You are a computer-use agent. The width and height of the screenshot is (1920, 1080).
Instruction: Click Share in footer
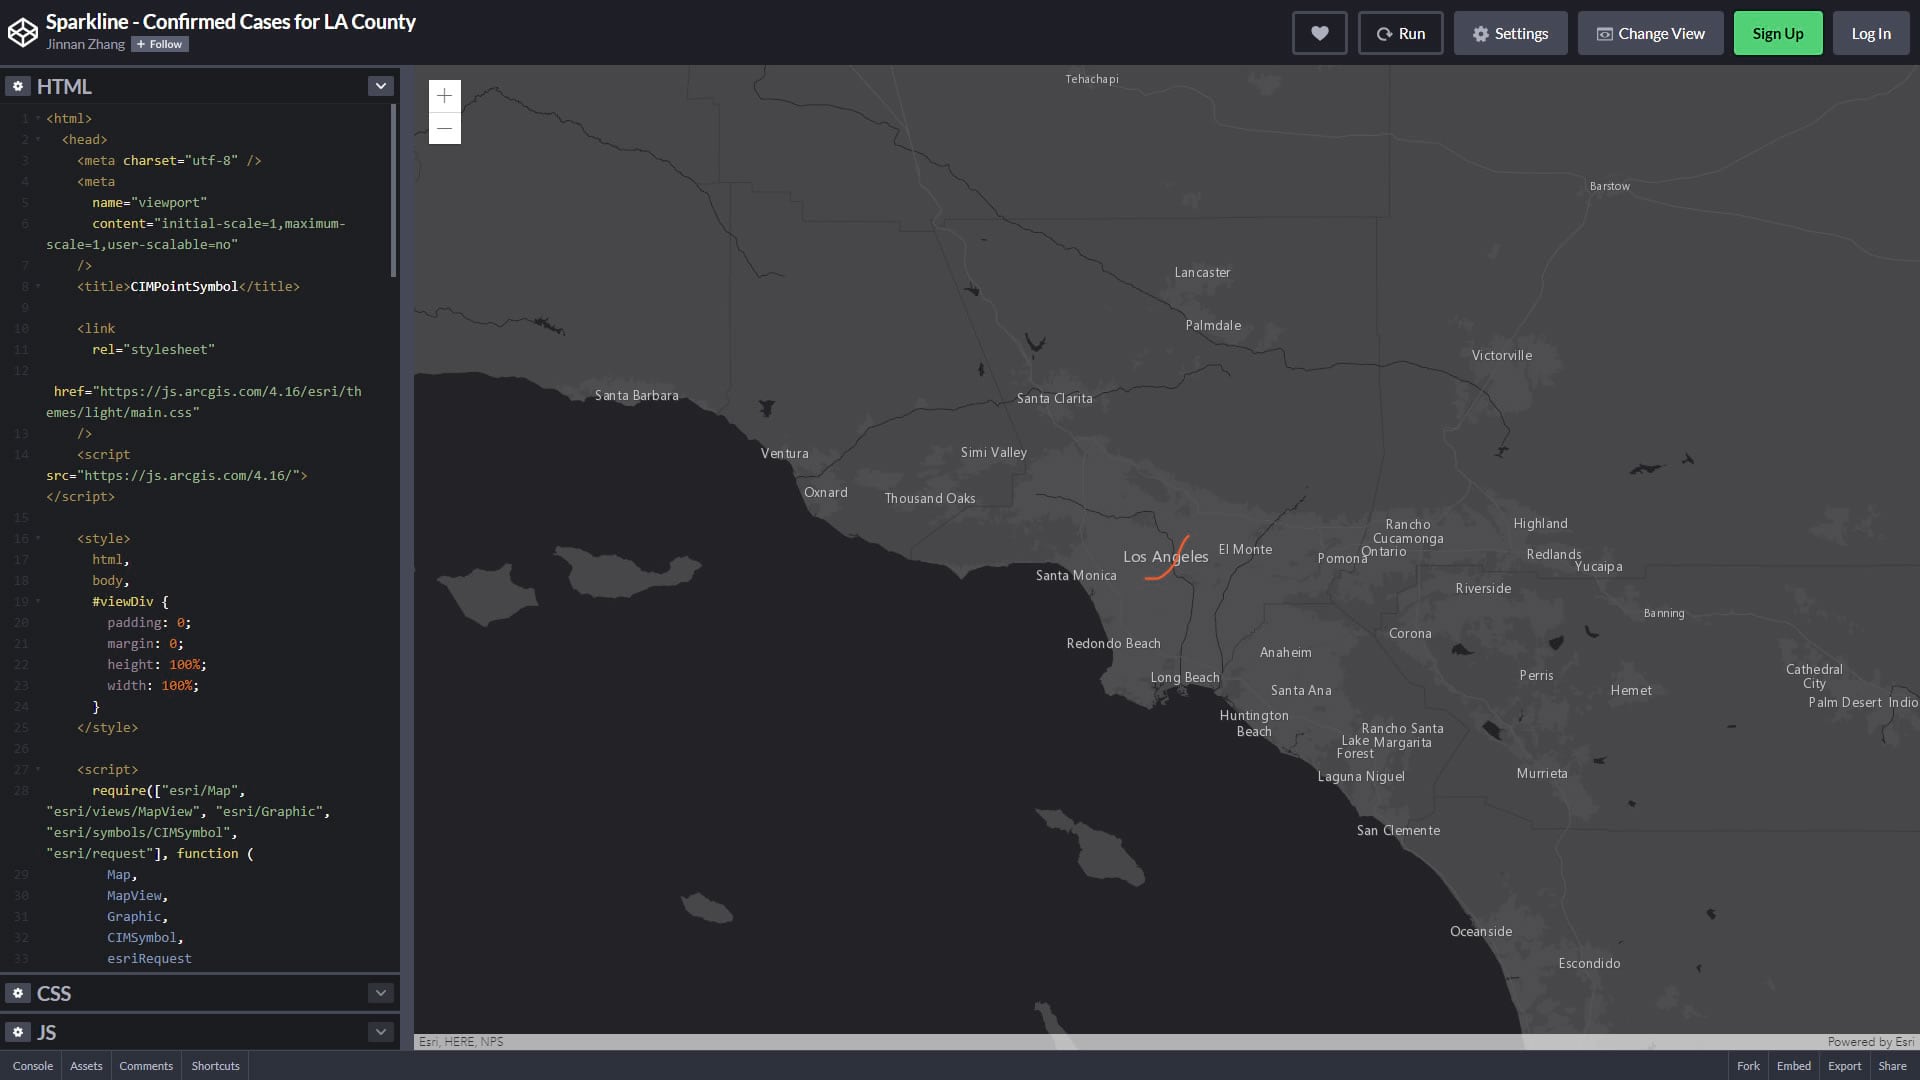coord(1892,1066)
